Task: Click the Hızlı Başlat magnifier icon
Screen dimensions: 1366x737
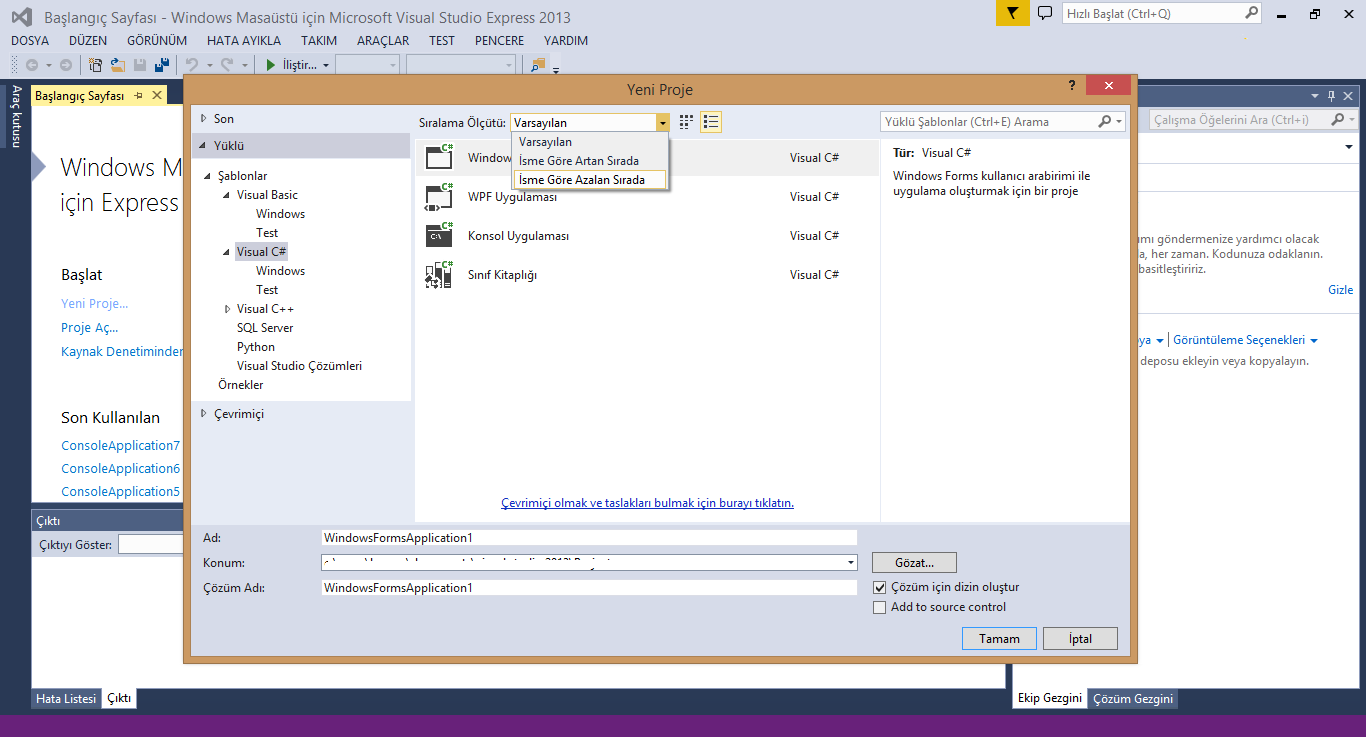Action: coord(1252,13)
